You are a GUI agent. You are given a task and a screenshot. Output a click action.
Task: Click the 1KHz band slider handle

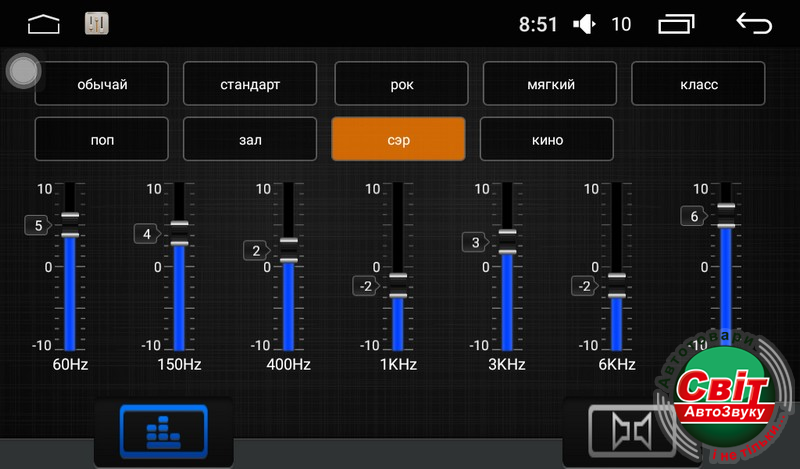[398, 286]
